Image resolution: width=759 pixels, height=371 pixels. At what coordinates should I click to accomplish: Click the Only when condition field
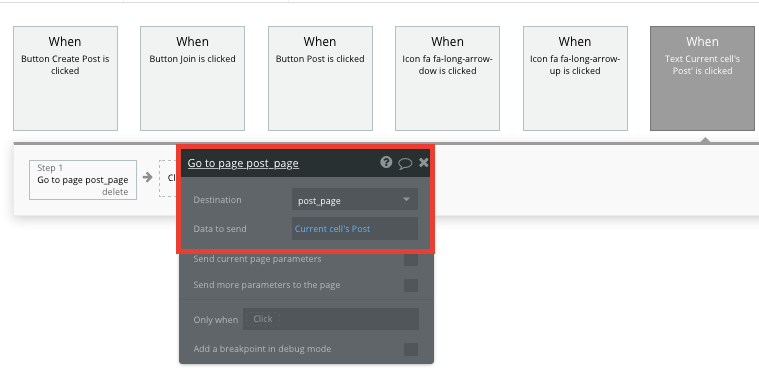click(x=331, y=319)
